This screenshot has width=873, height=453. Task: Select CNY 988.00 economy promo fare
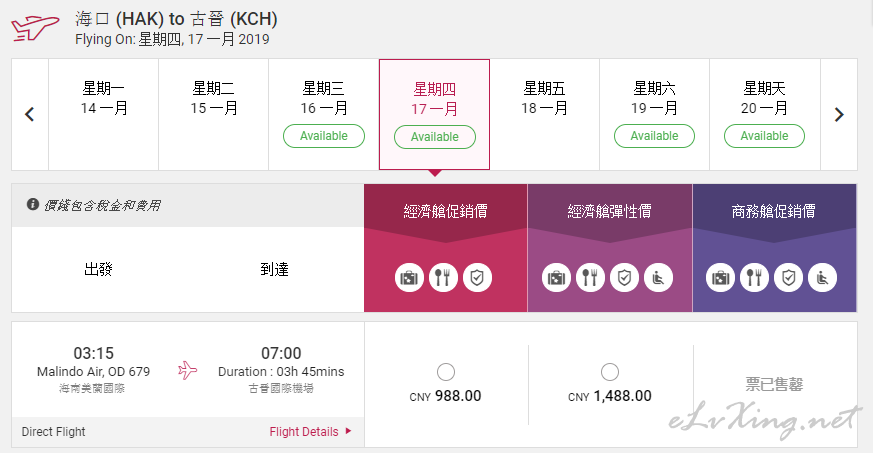tap(445, 372)
